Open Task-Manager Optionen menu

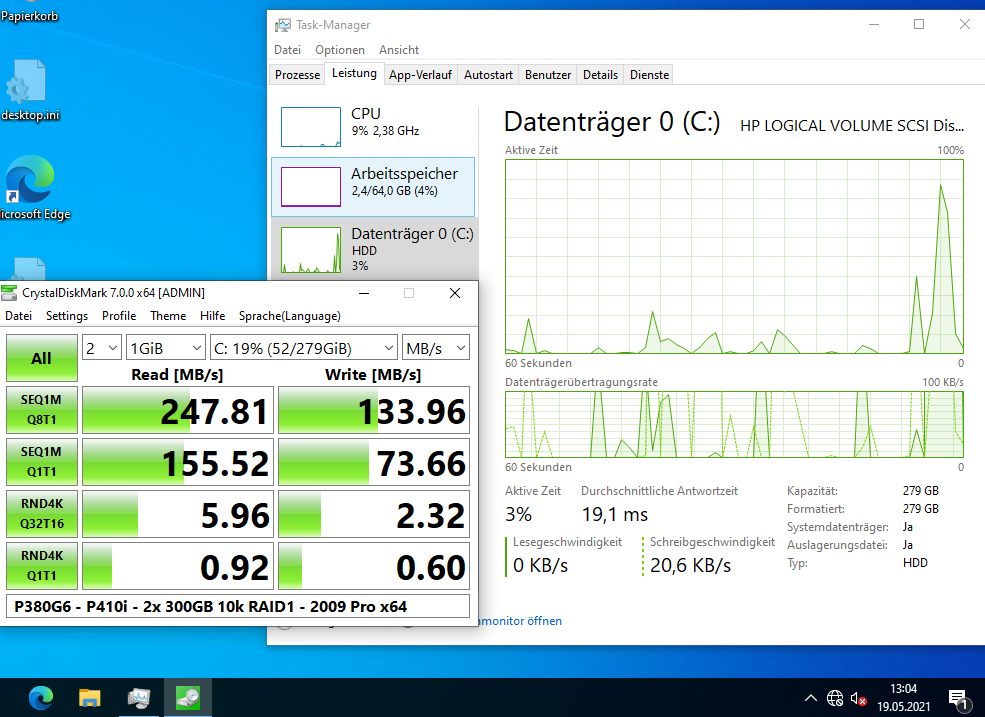tap(340, 50)
